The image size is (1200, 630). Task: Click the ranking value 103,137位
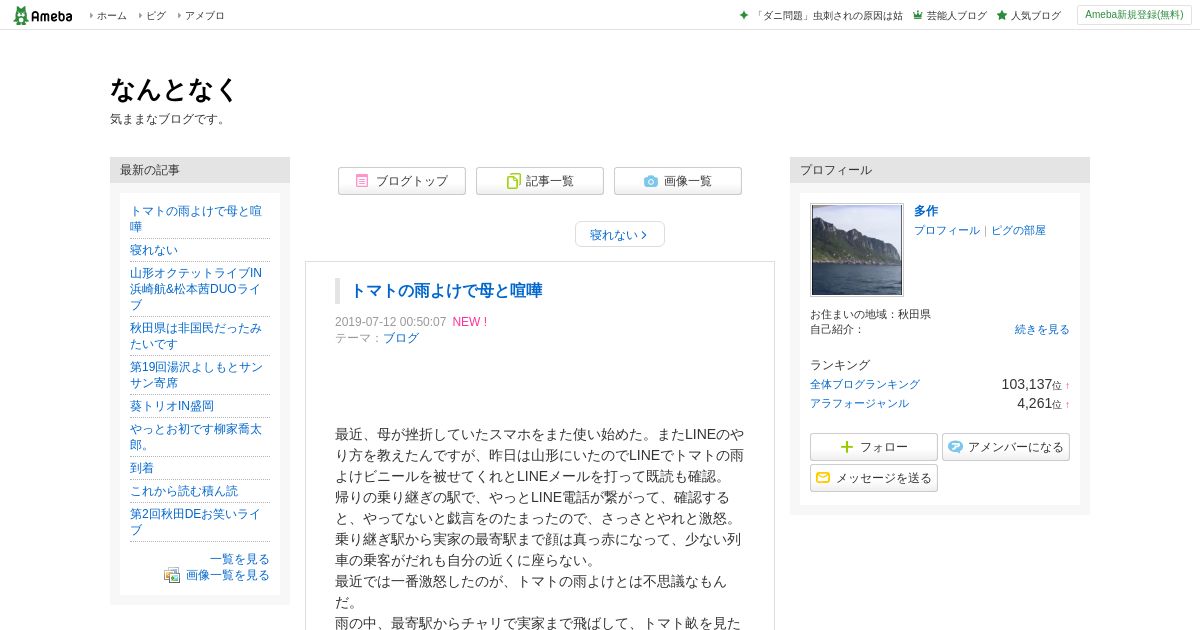(x=1031, y=384)
